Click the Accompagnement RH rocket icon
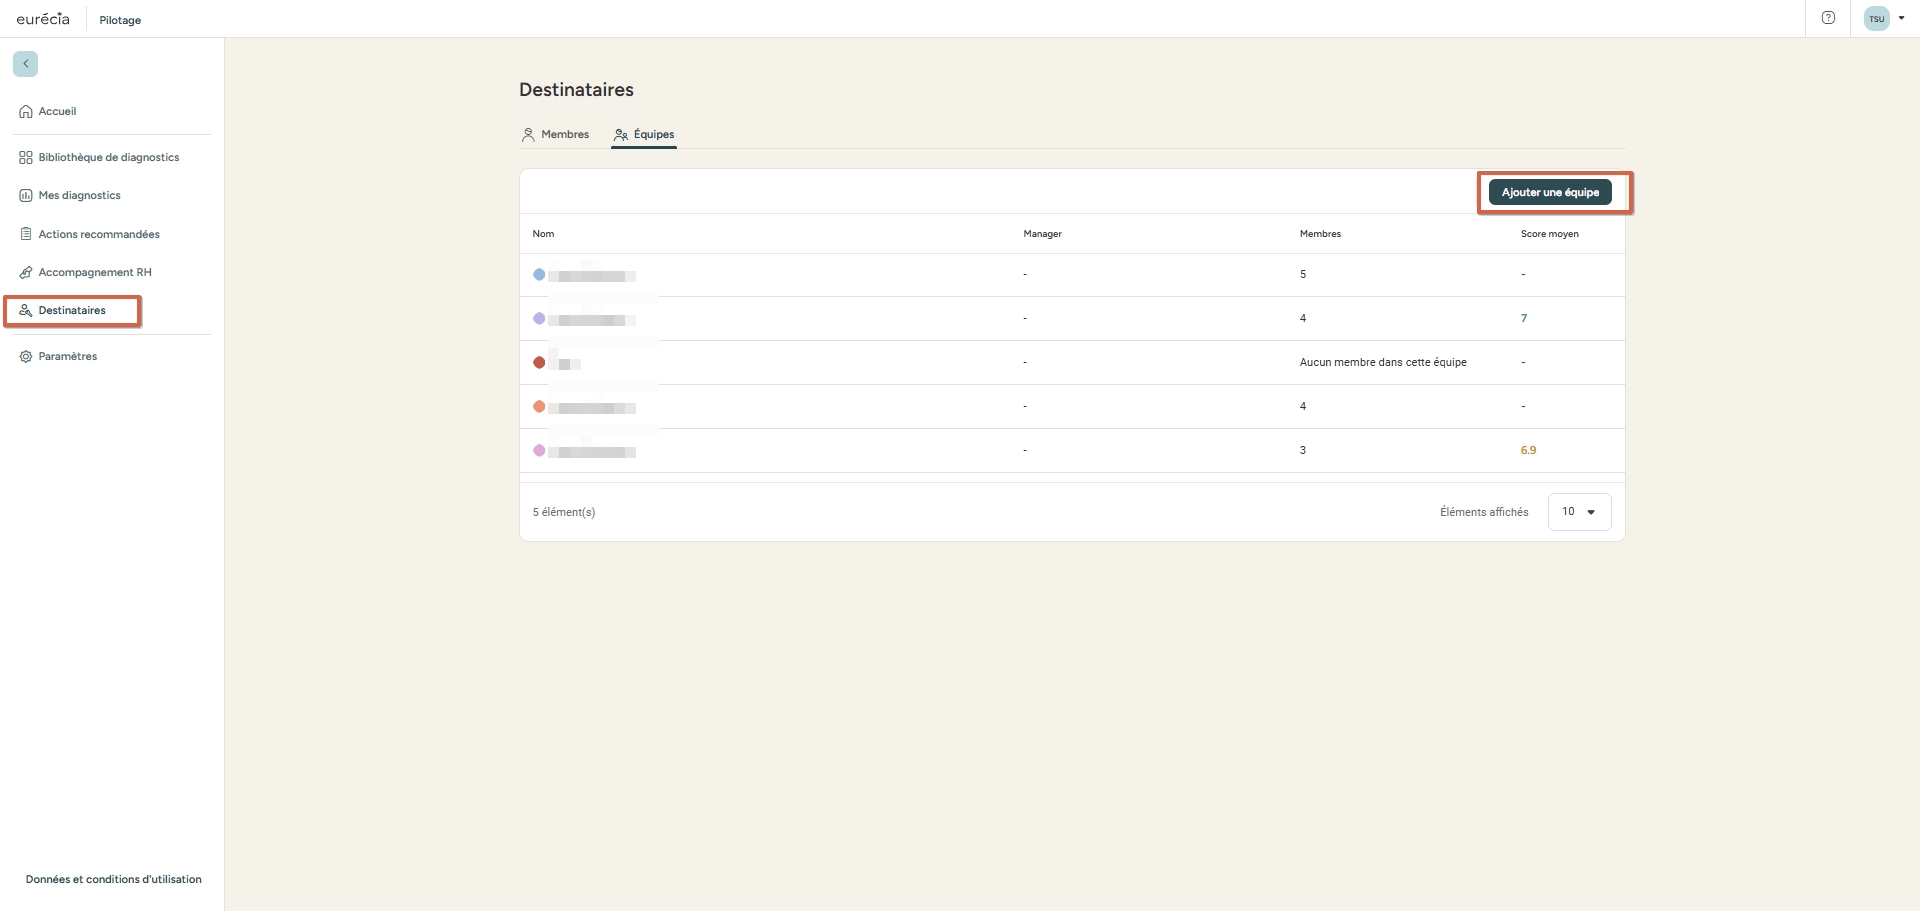The image size is (1920, 911). coord(26,273)
